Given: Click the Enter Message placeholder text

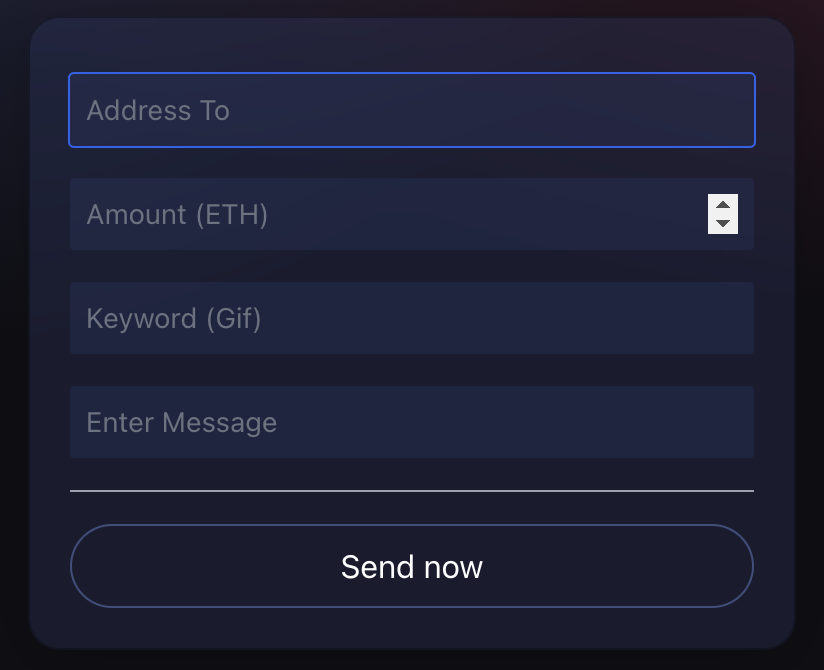Looking at the screenshot, I should click(x=182, y=422).
